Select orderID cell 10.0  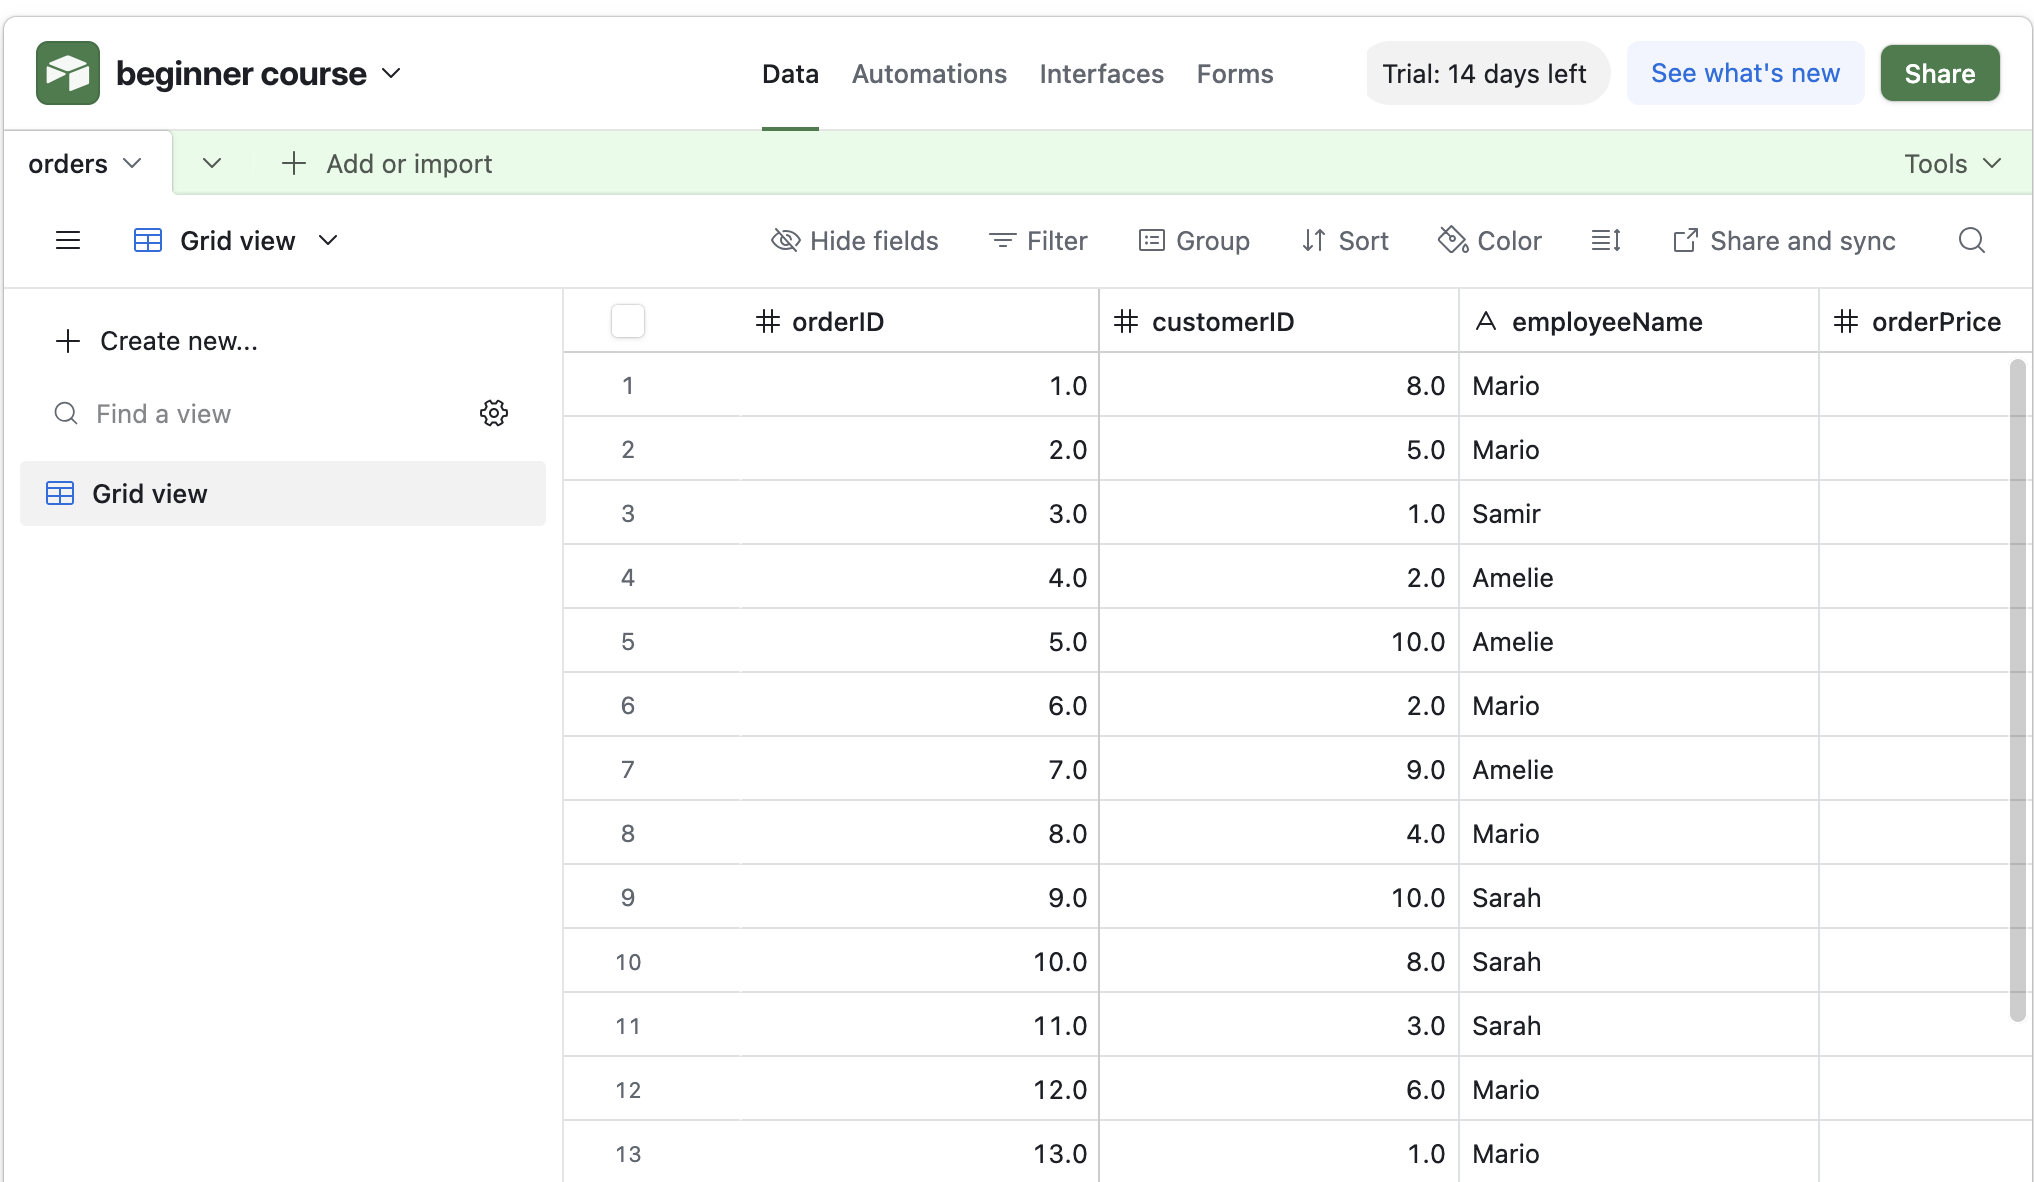click(919, 961)
